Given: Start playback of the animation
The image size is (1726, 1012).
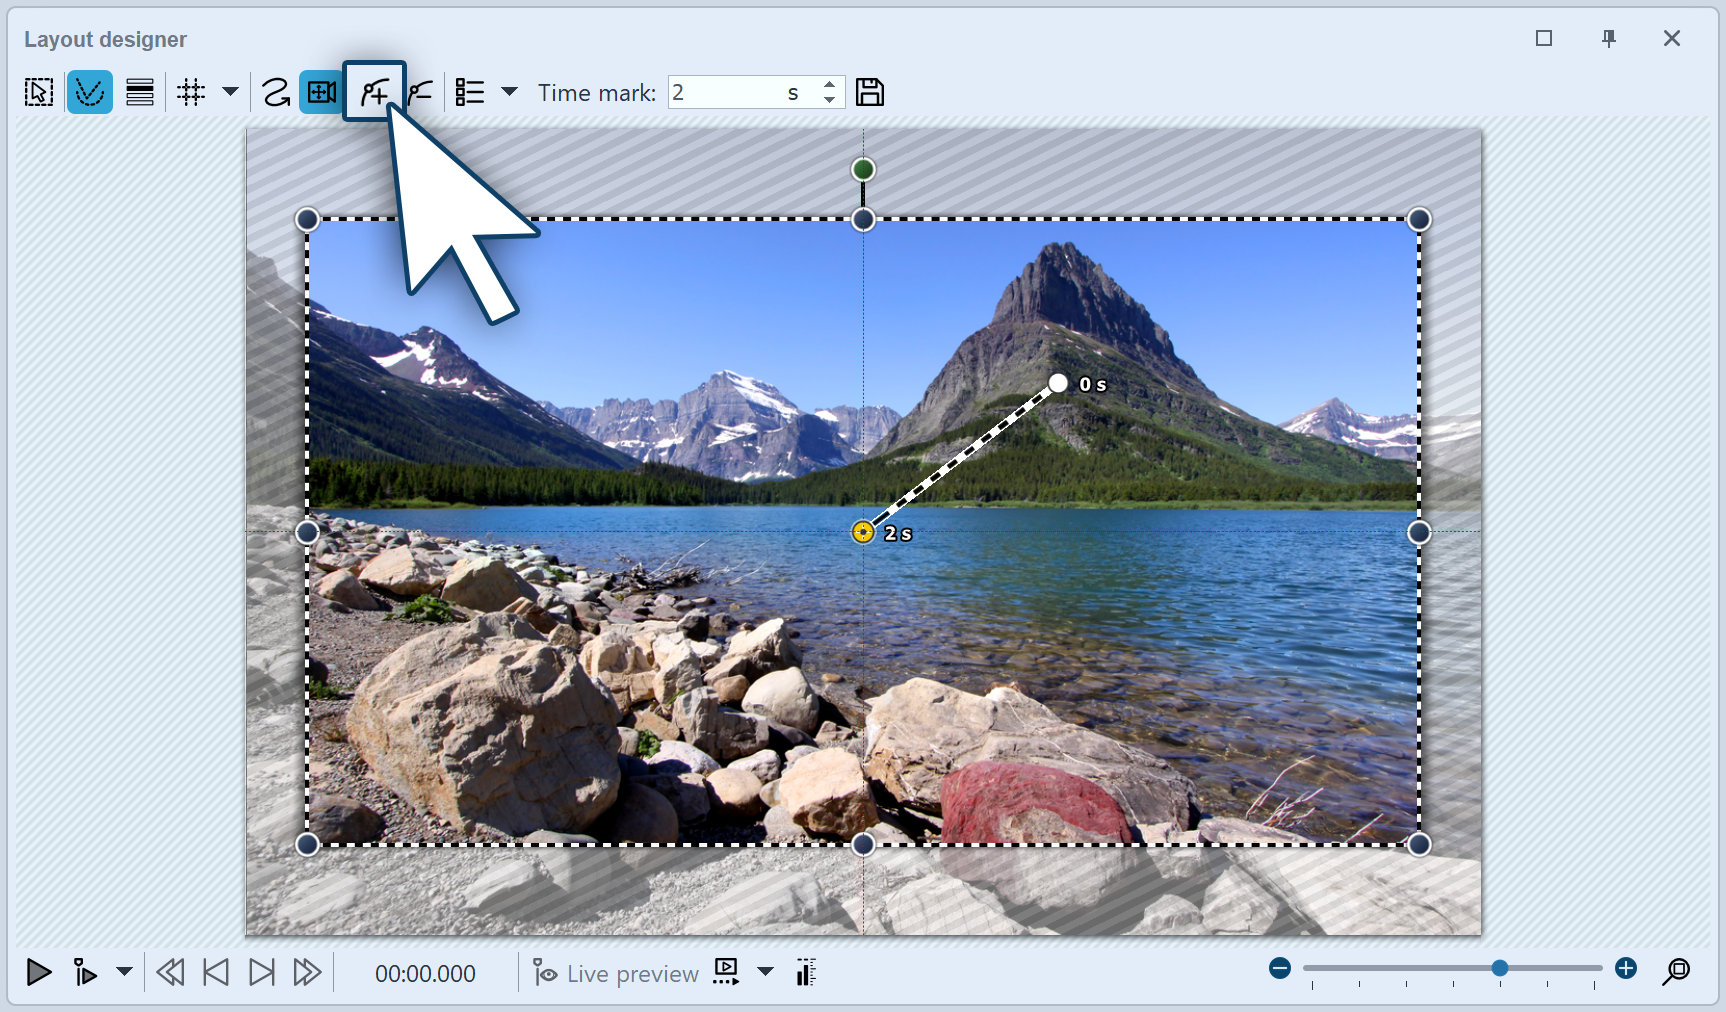Looking at the screenshot, I should point(38,972).
